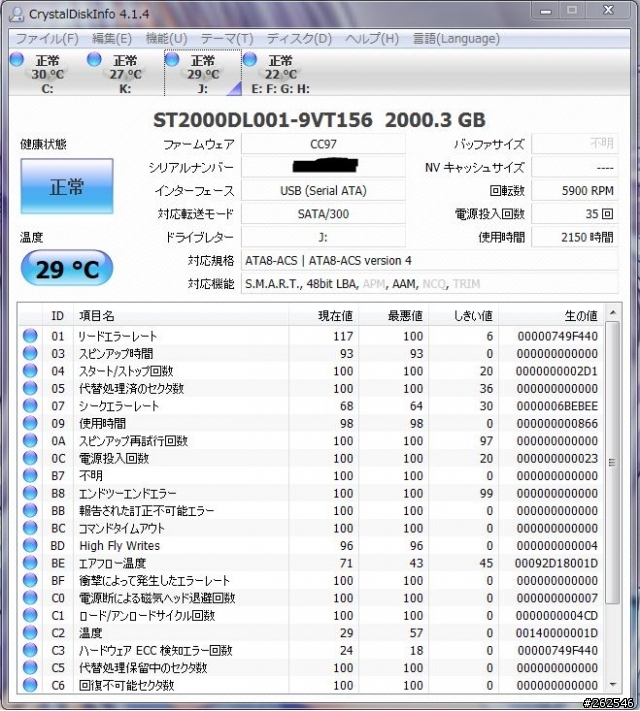Viewport: 640px width, 711px height.
Task: Select the J: drive tab at 29 °C
Action: pos(203,73)
